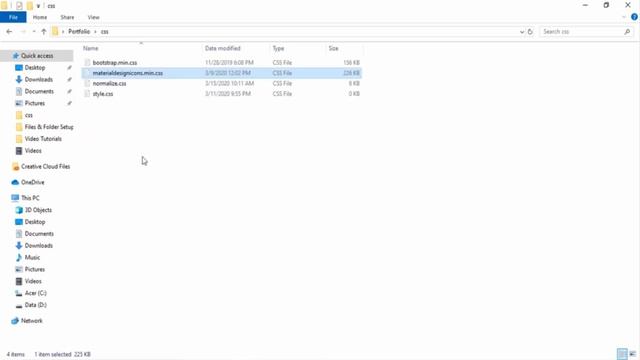
Task: Open 3D Objects folder
Action: tap(38, 210)
